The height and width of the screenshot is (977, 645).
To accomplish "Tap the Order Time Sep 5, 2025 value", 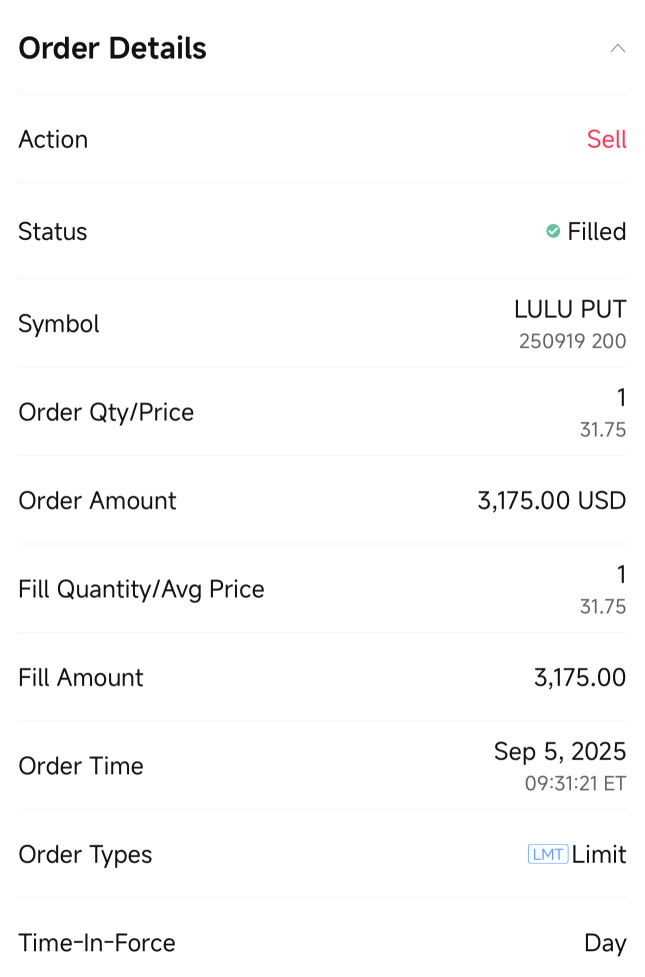I will 559,752.
